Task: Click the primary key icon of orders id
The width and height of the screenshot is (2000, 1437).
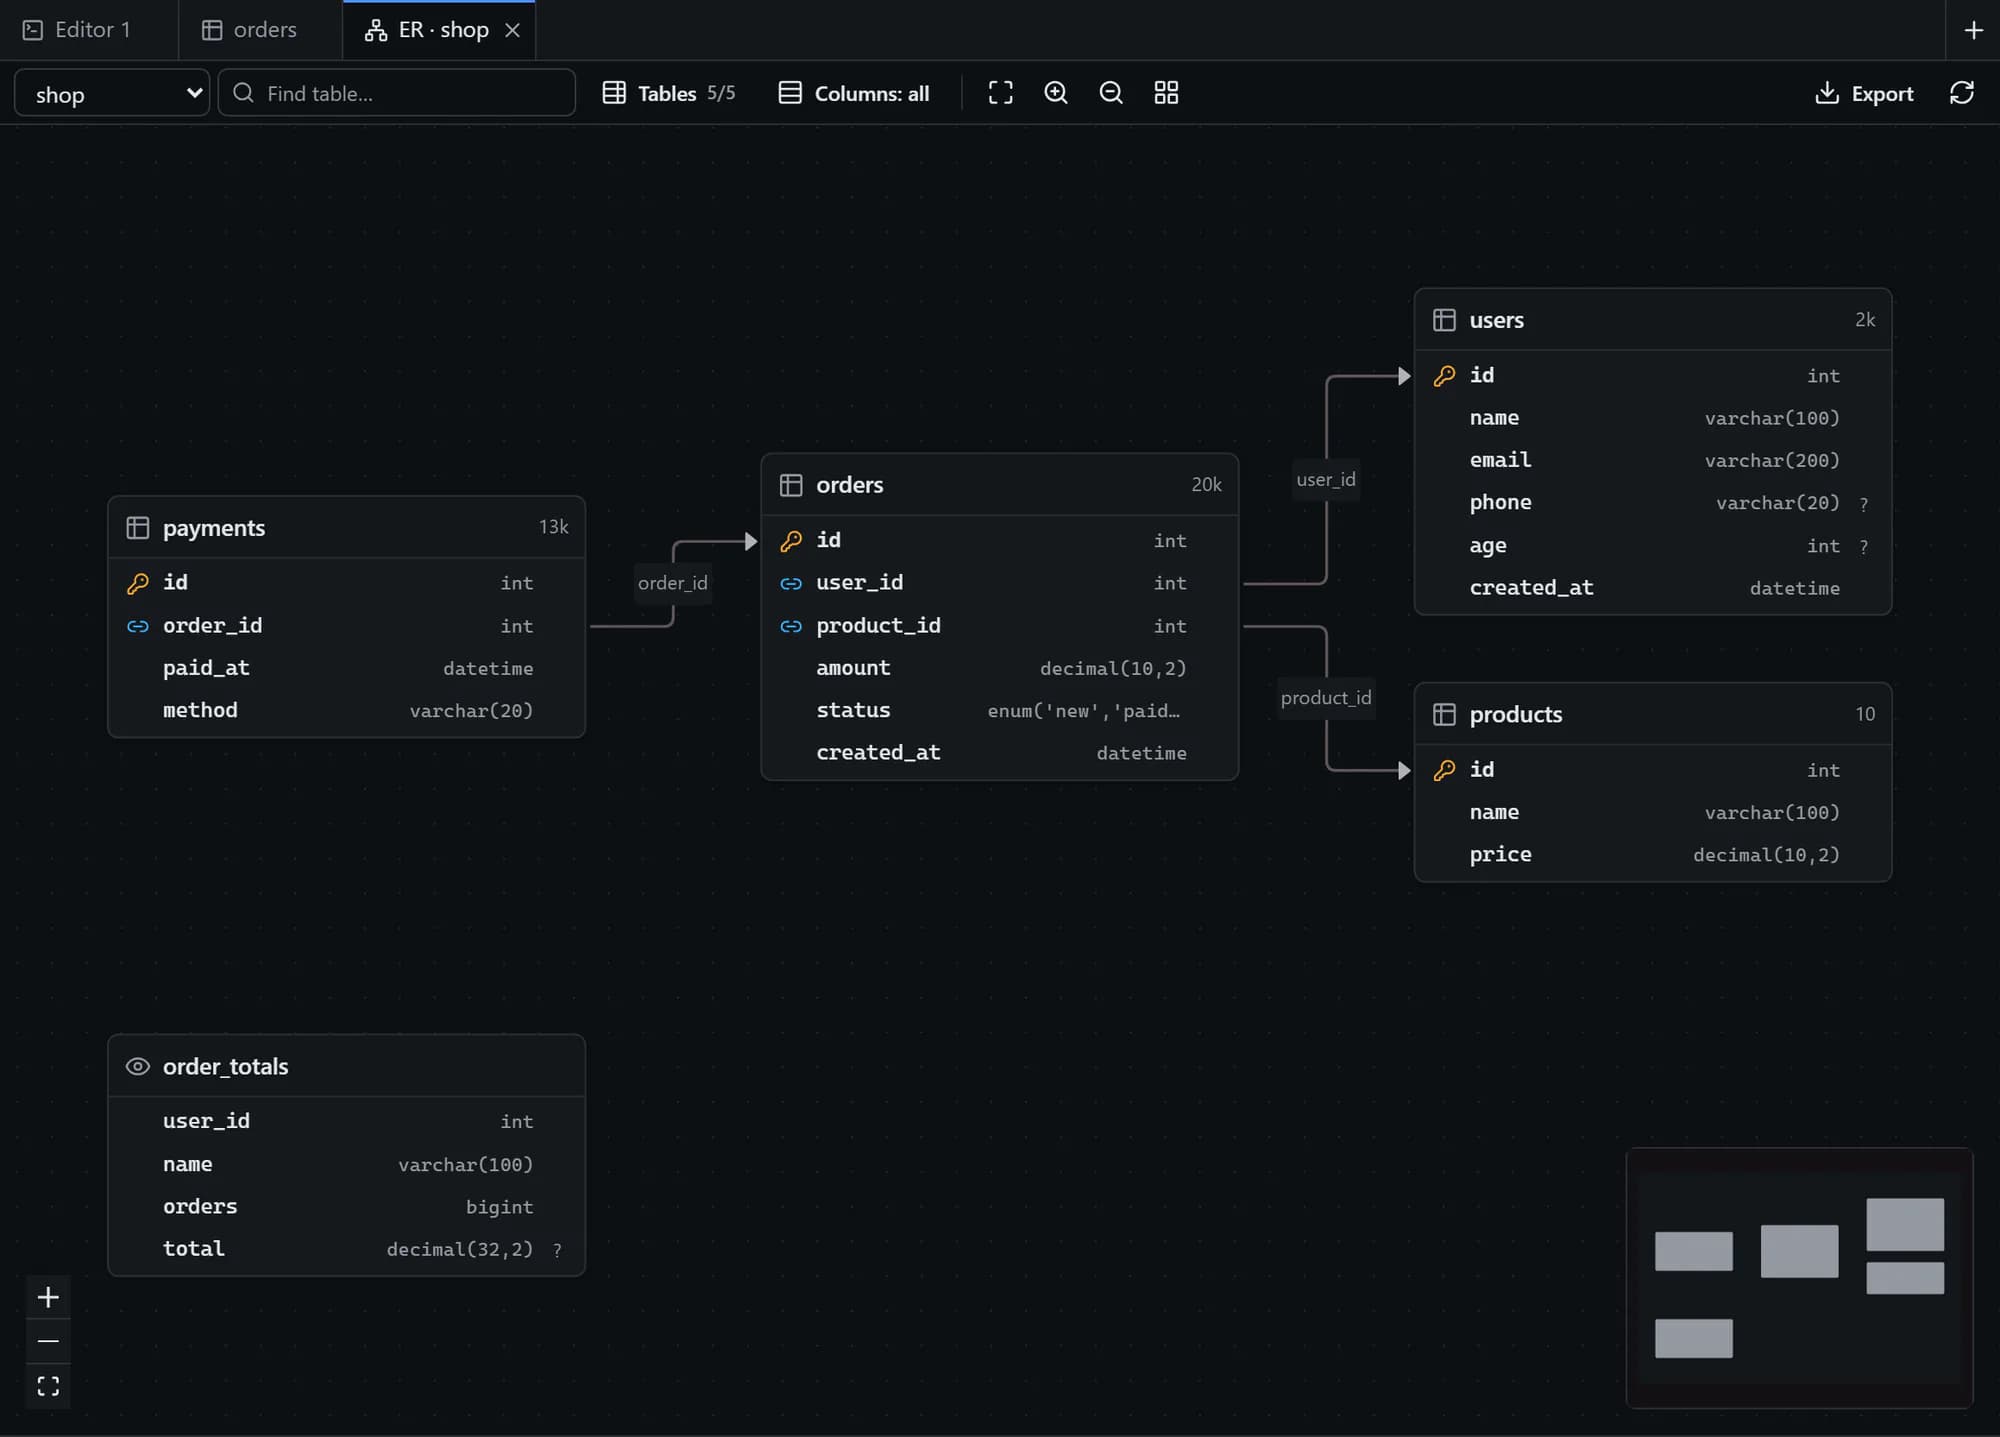Action: click(x=791, y=541)
